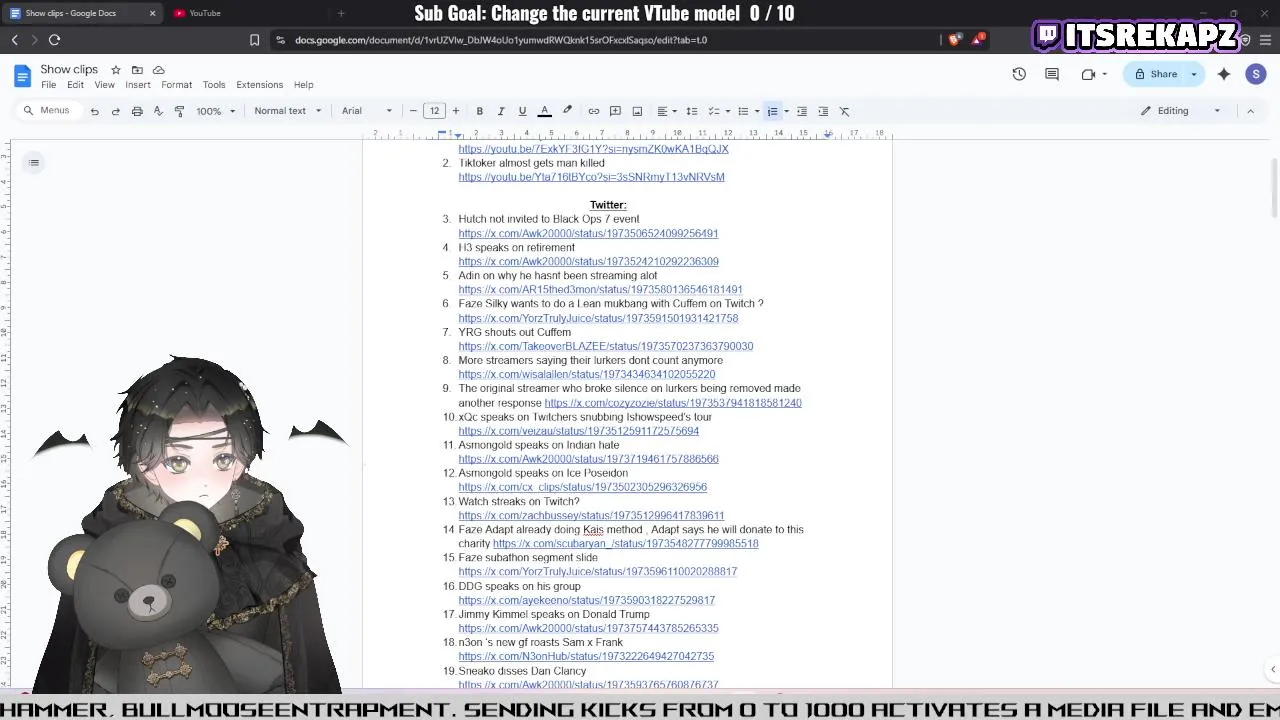The image size is (1280, 720).
Task: Open the Help menu
Action: 303,85
